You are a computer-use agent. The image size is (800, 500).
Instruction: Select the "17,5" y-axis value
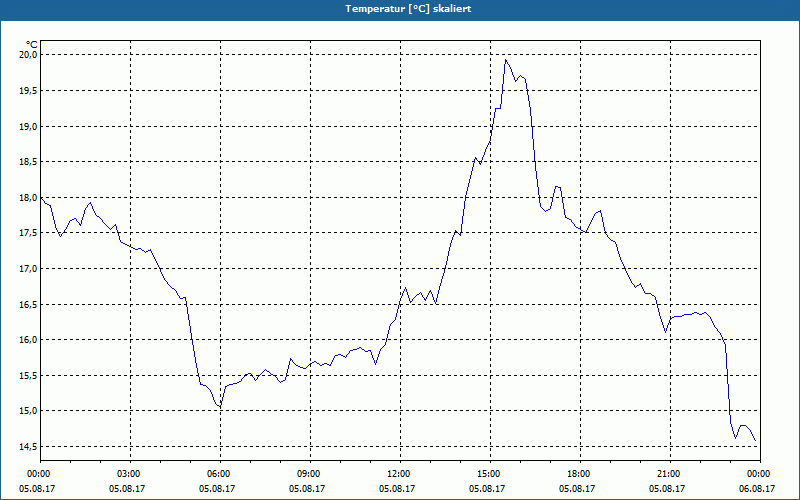[29, 233]
